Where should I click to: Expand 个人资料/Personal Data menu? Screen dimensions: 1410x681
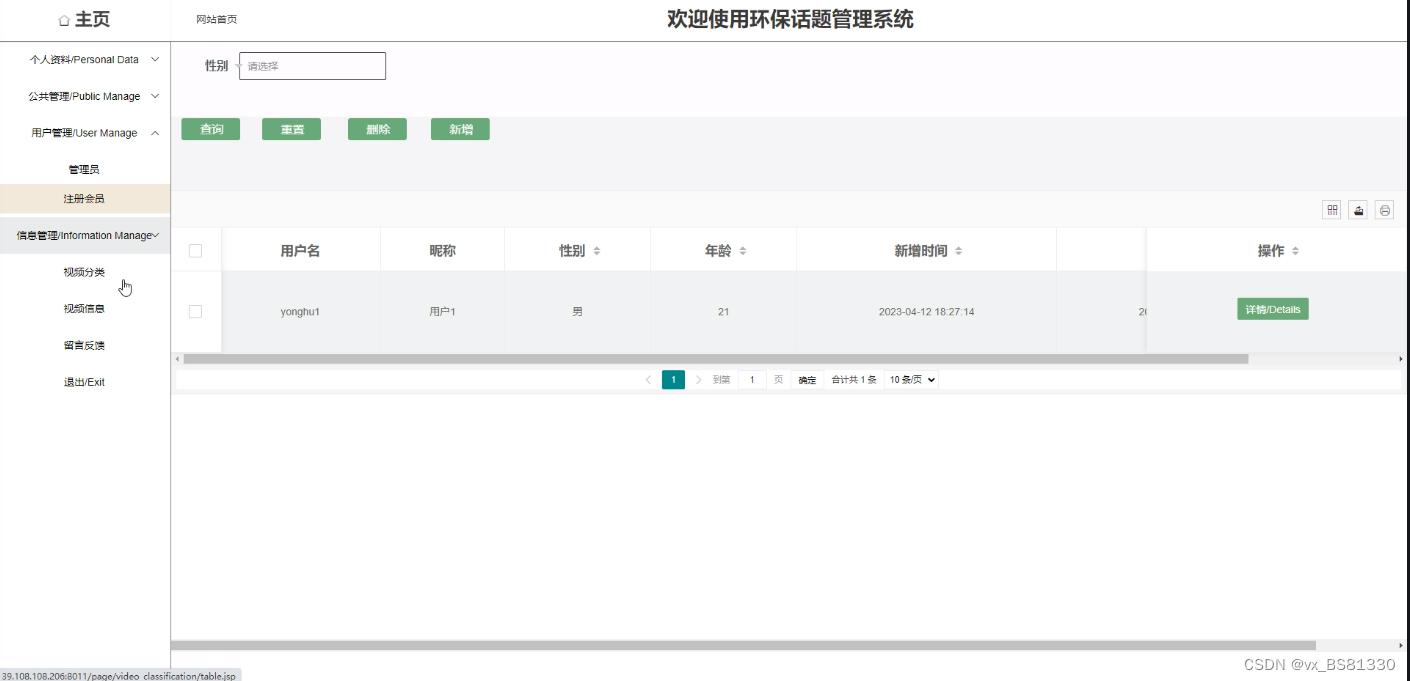85,60
